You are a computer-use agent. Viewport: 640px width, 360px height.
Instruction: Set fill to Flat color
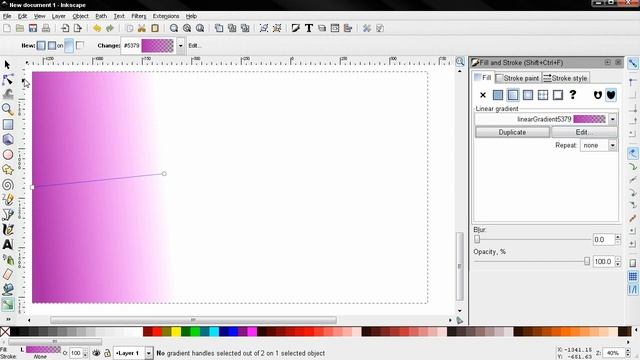pos(498,95)
